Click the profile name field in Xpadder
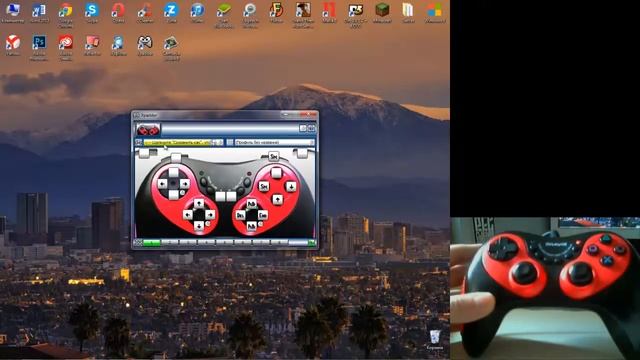 (275, 142)
